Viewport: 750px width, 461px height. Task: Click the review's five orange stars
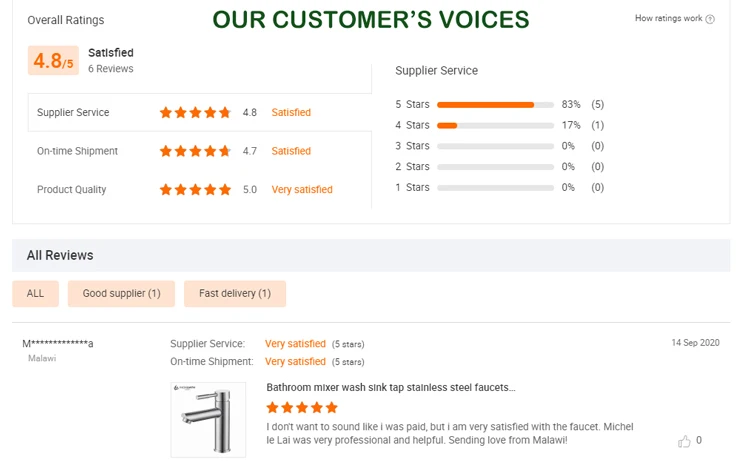pyautogui.click(x=302, y=408)
